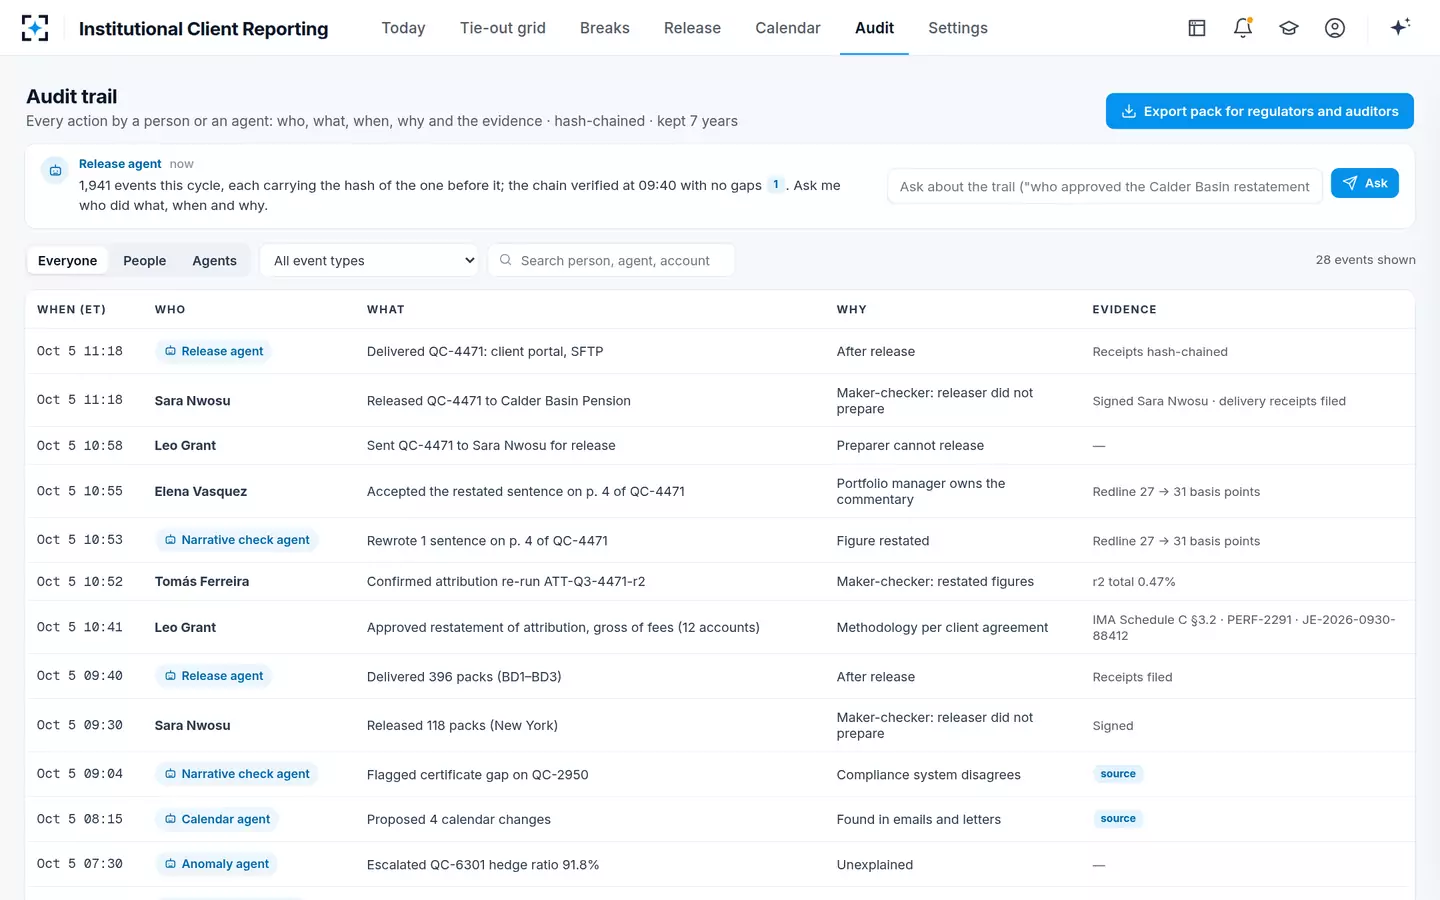Click Narrative check agent chip at 10:53
1440x900 pixels.
pyautogui.click(x=237, y=540)
